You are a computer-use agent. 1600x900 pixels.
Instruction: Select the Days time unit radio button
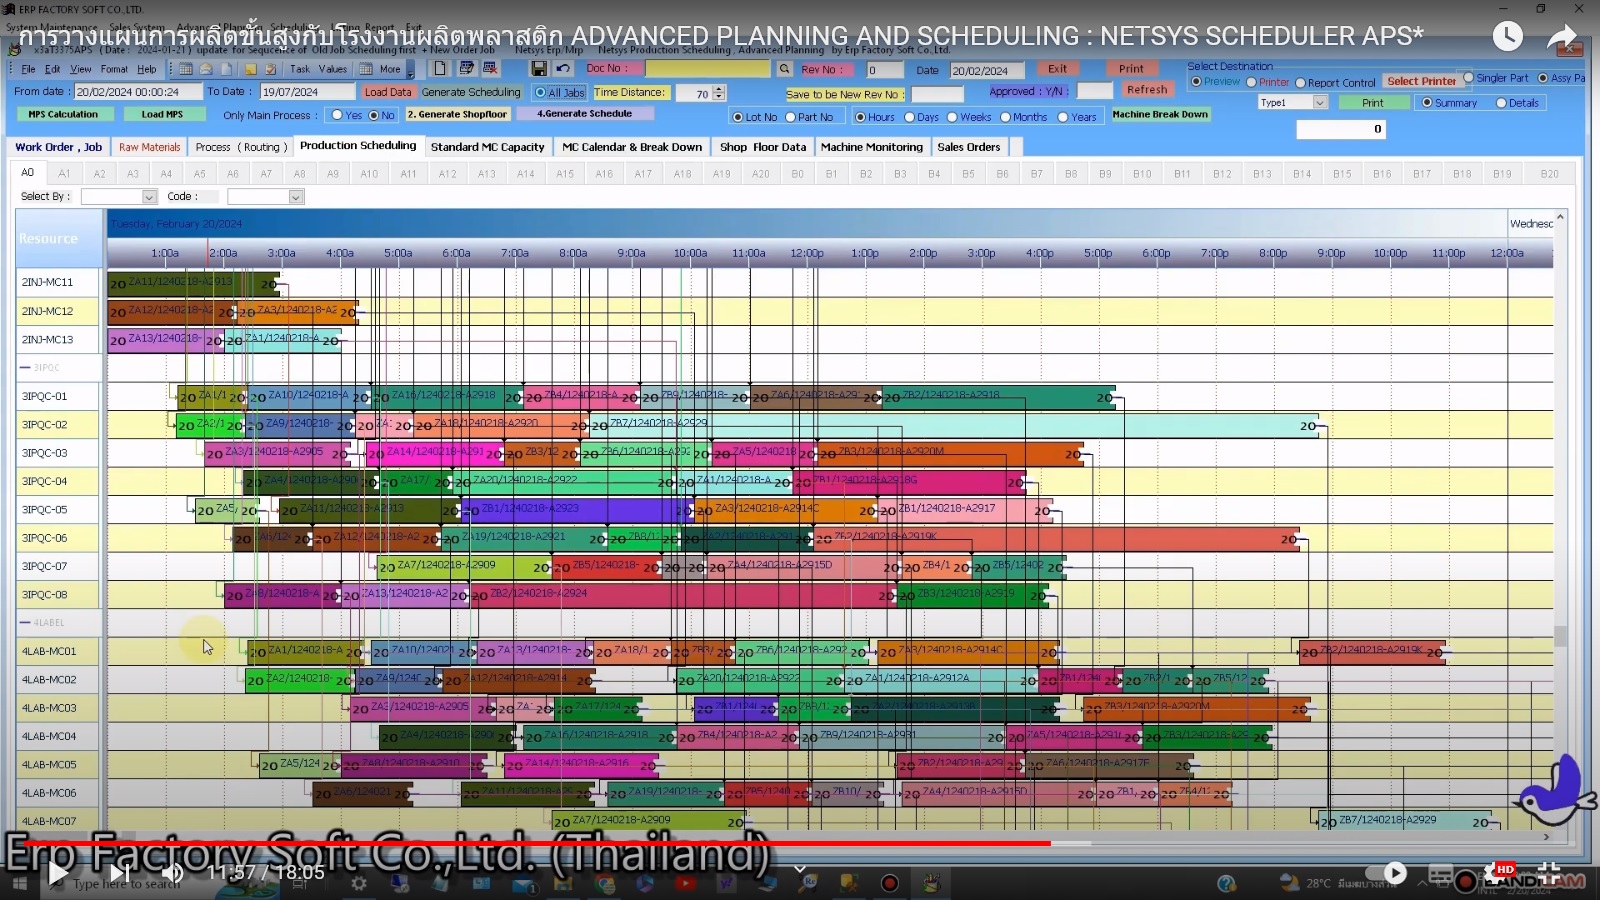[x=909, y=118]
